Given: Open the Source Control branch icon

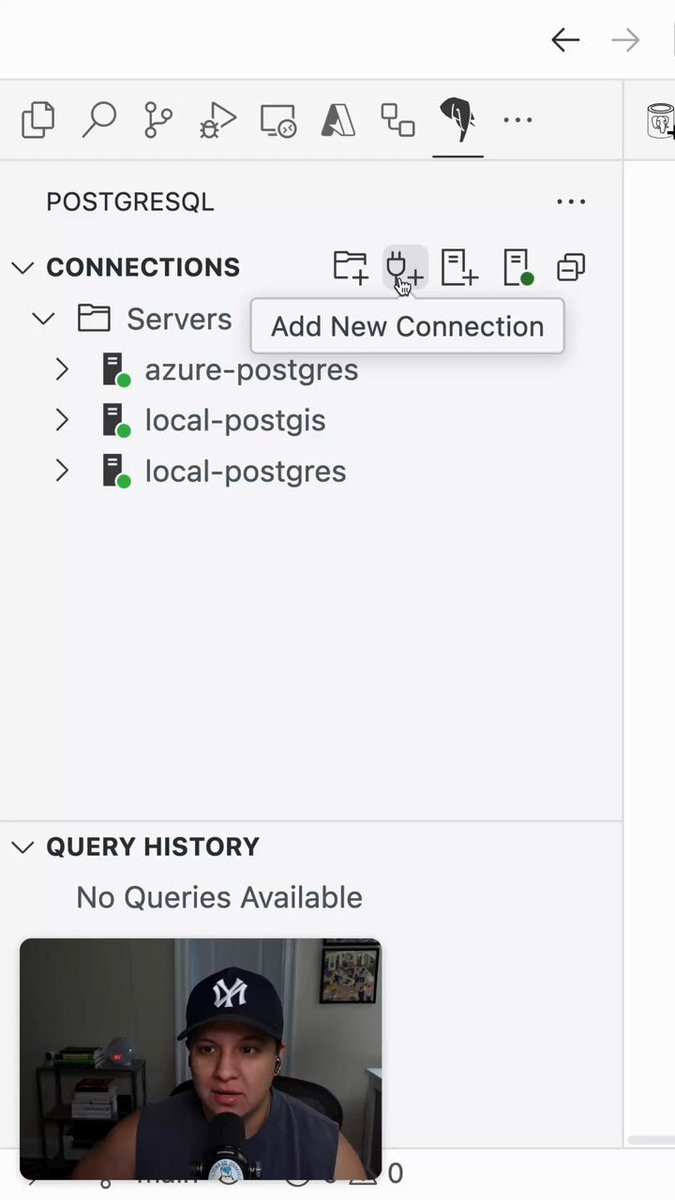Looking at the screenshot, I should (x=158, y=120).
